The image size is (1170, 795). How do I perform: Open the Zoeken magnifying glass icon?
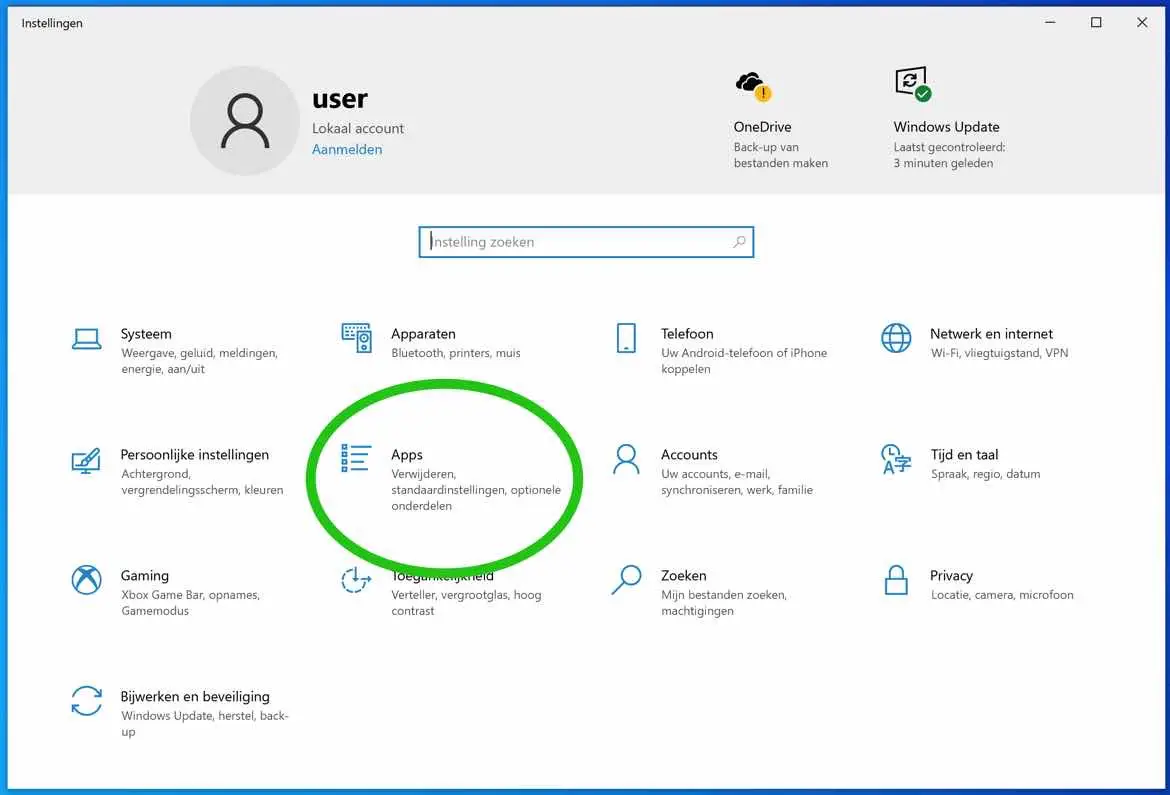(x=626, y=580)
